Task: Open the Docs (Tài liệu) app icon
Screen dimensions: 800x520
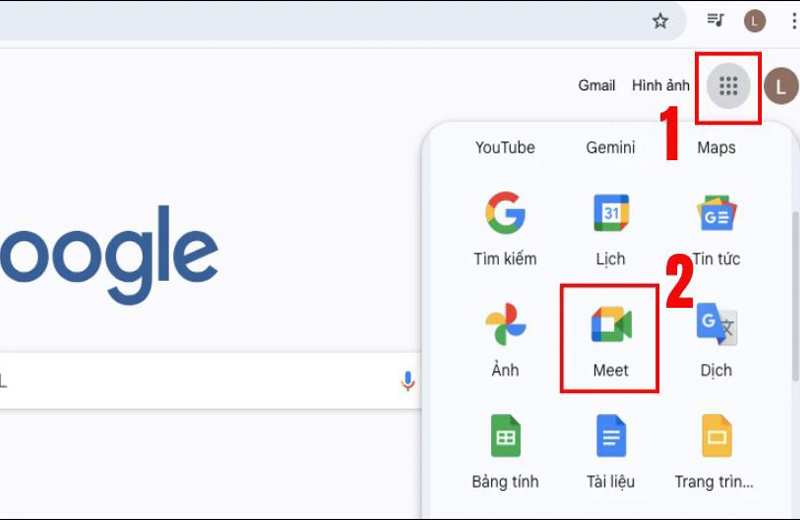Action: tap(611, 435)
